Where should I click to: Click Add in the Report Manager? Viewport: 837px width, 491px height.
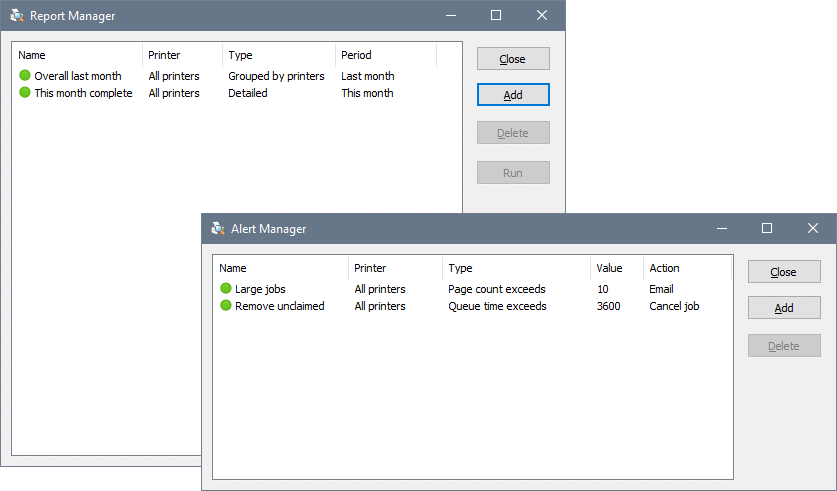pos(513,94)
